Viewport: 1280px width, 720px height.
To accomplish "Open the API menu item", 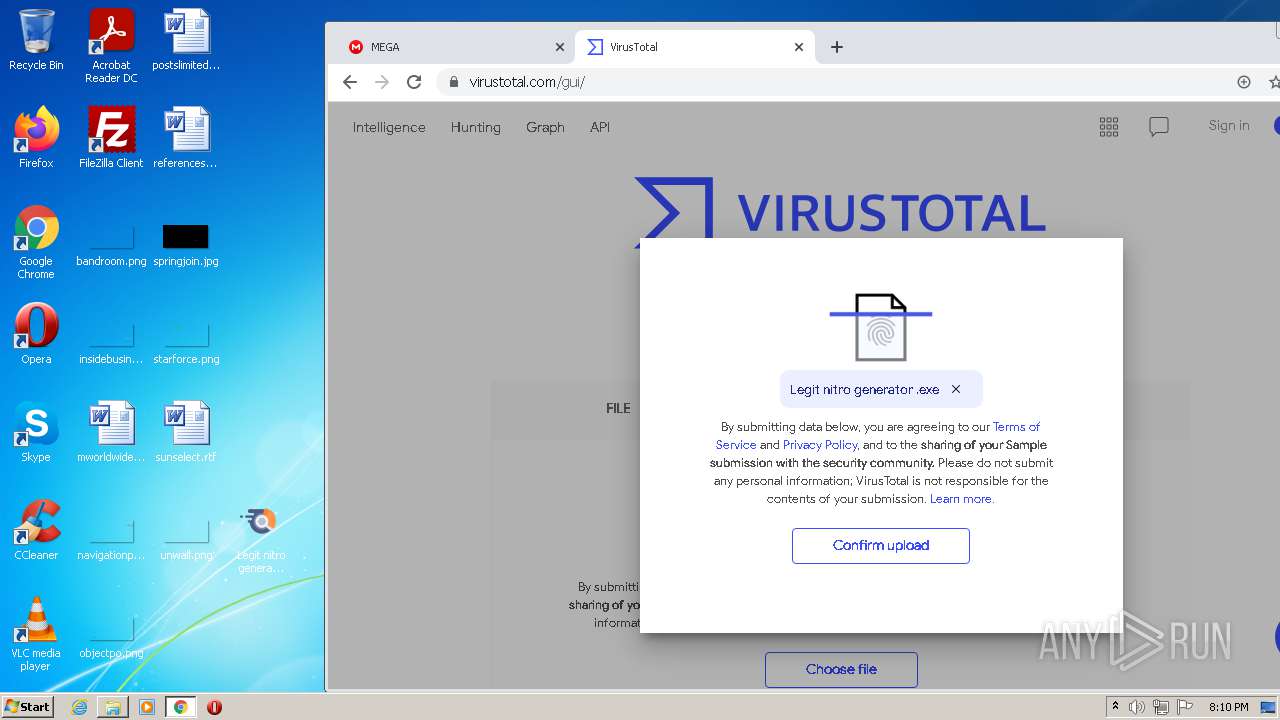I will 600,127.
